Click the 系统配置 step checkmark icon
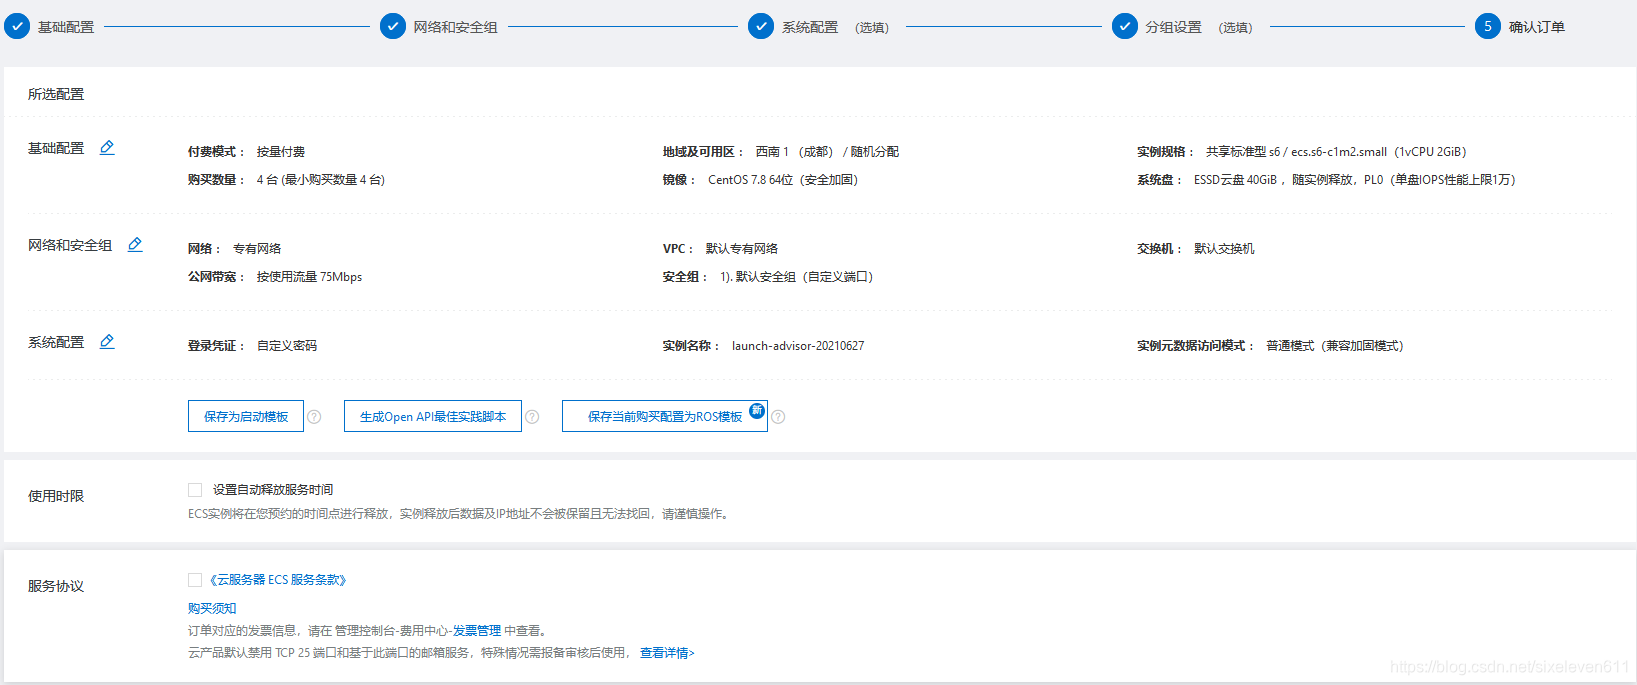The height and width of the screenshot is (685, 1637). 761,27
